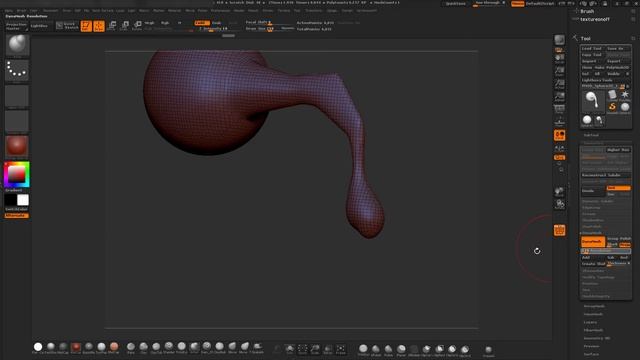Toggle the orange Draw mode button

pyautogui.click(x=99, y=26)
